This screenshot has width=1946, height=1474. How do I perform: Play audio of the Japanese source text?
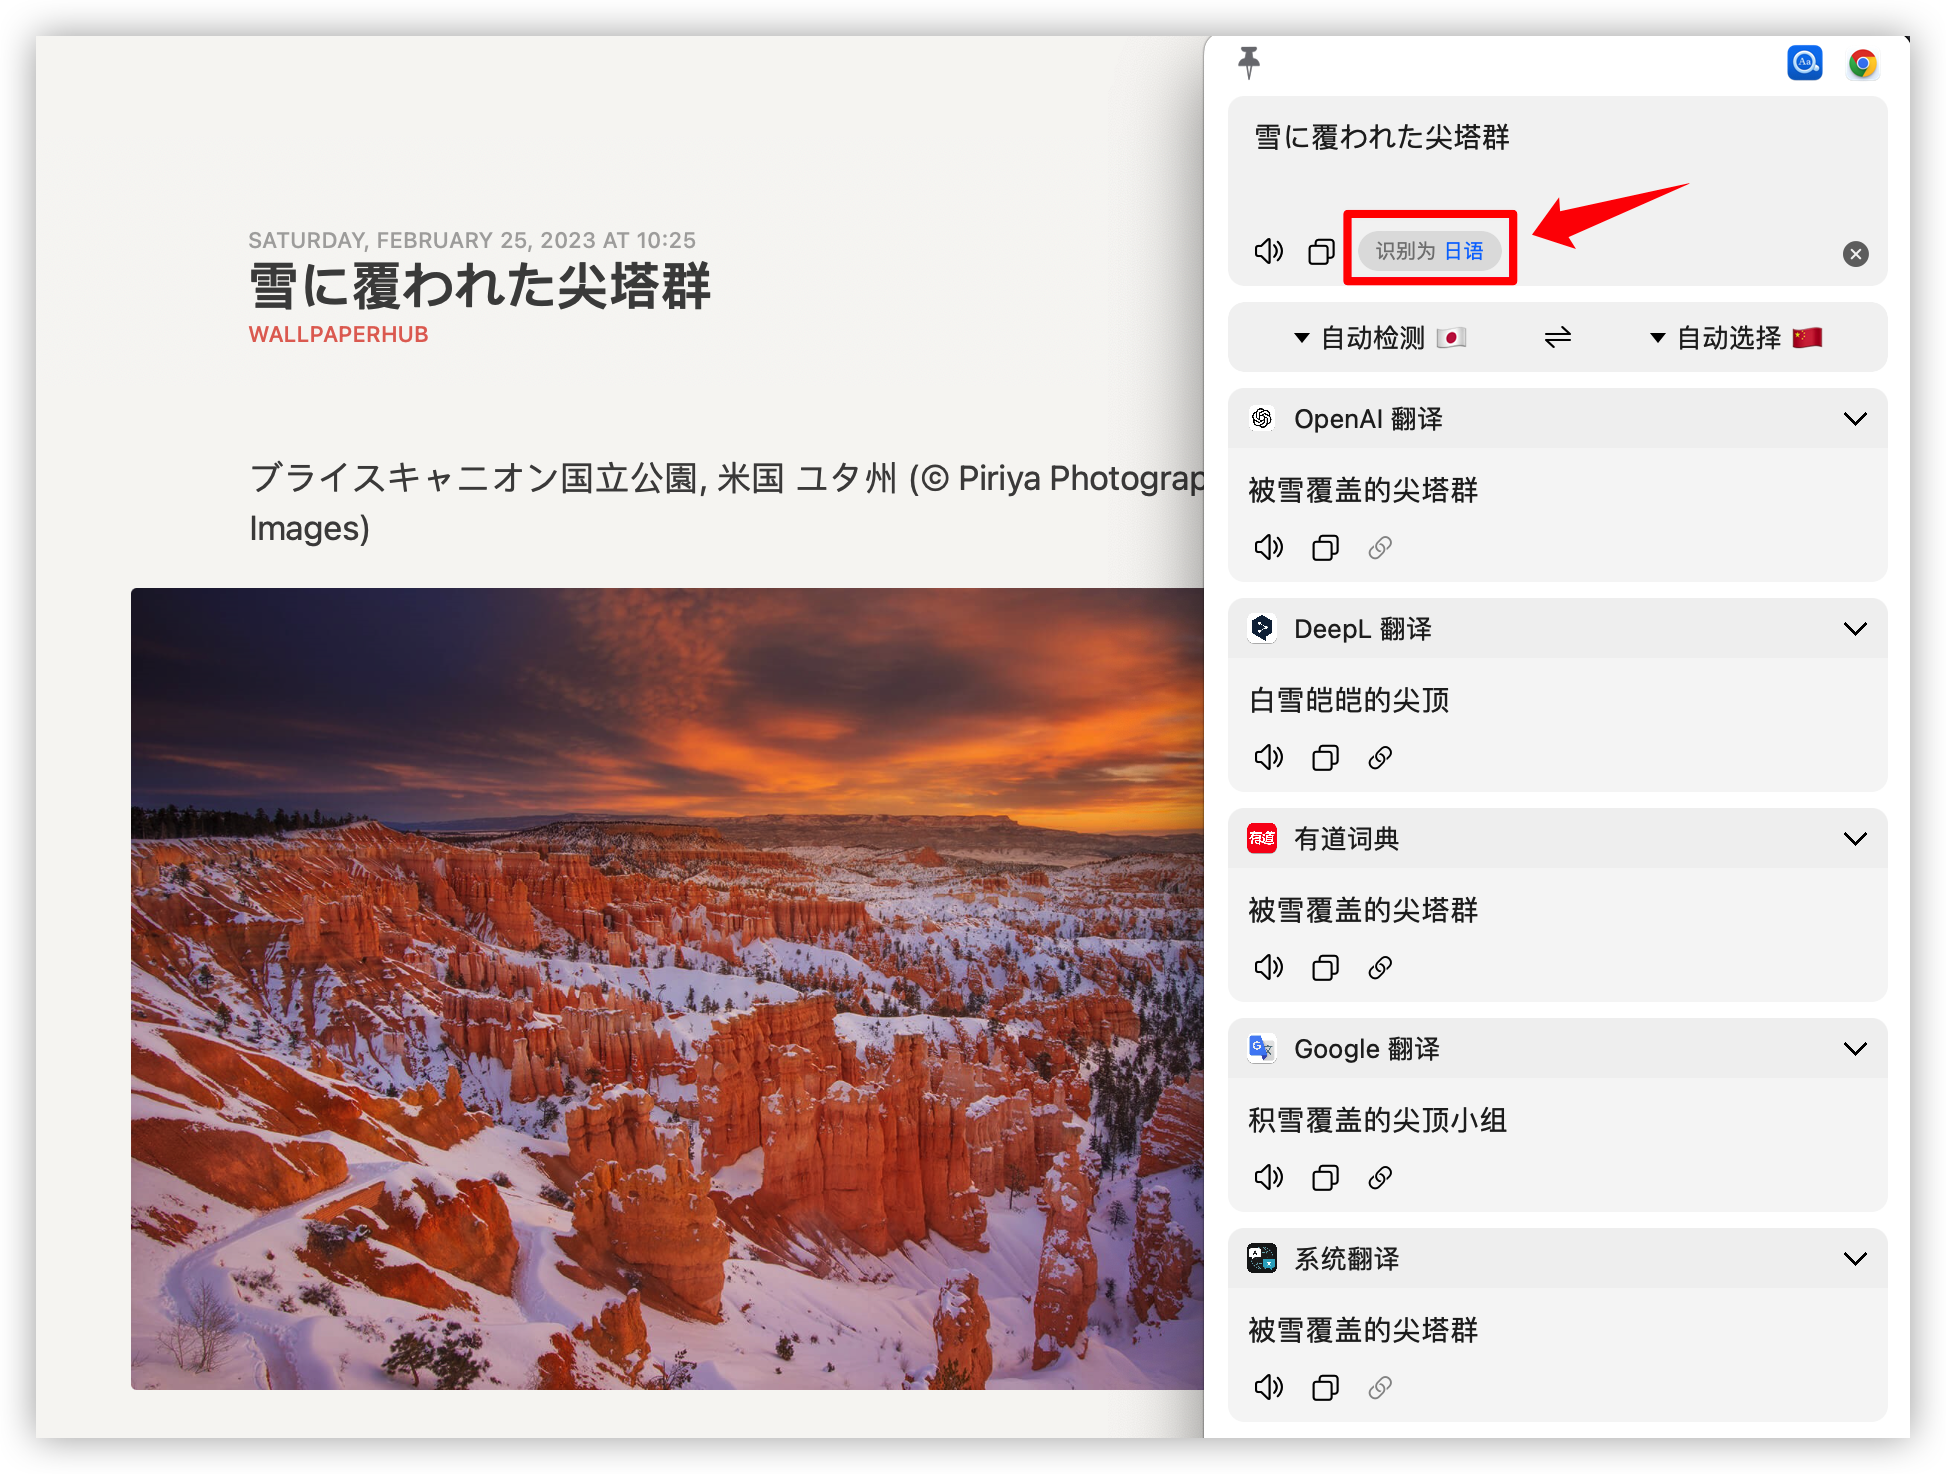1268,251
